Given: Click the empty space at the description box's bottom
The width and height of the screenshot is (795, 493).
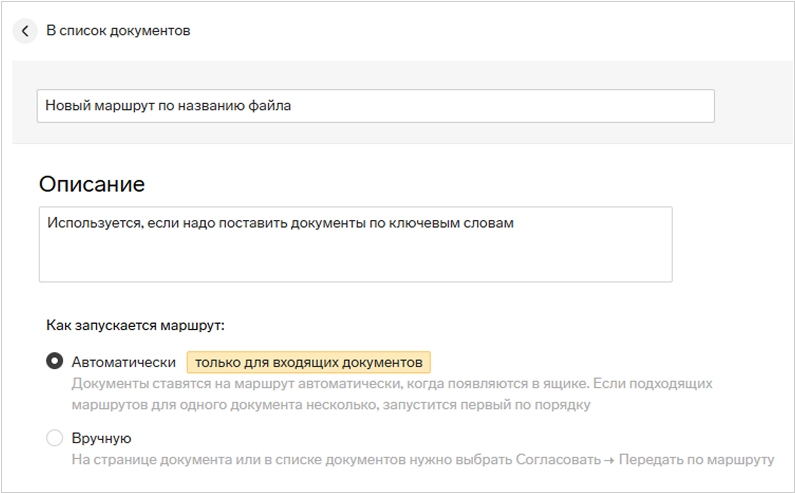Looking at the screenshot, I should point(355,265).
